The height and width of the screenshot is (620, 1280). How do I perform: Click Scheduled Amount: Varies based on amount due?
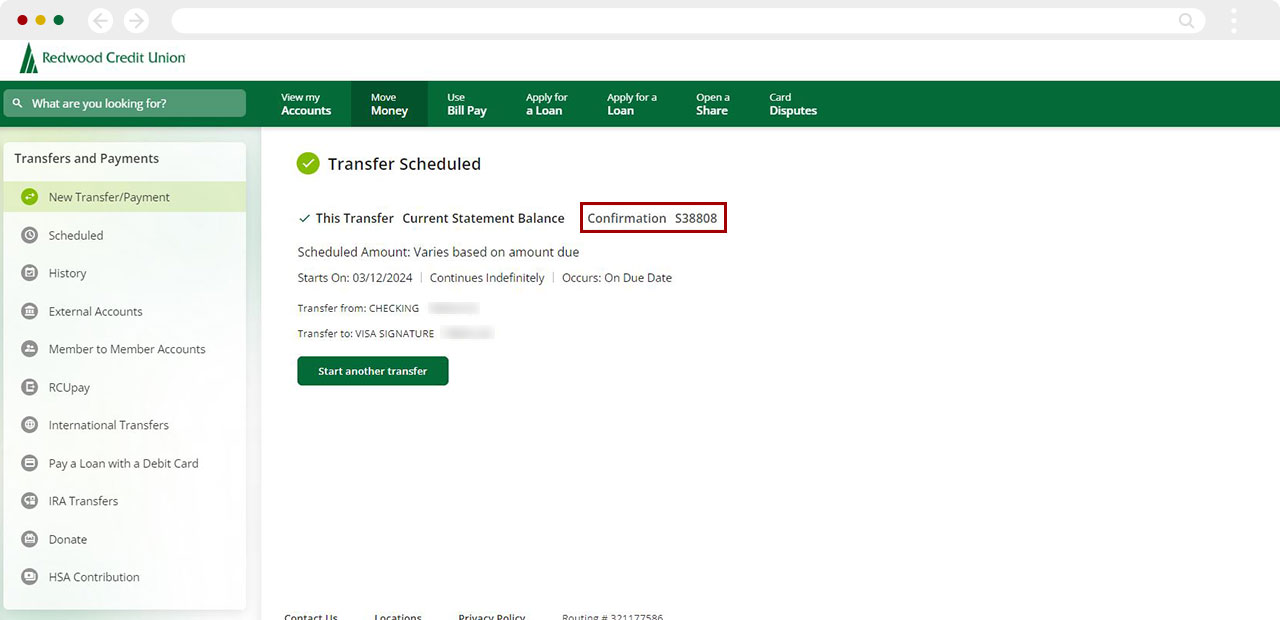(438, 252)
